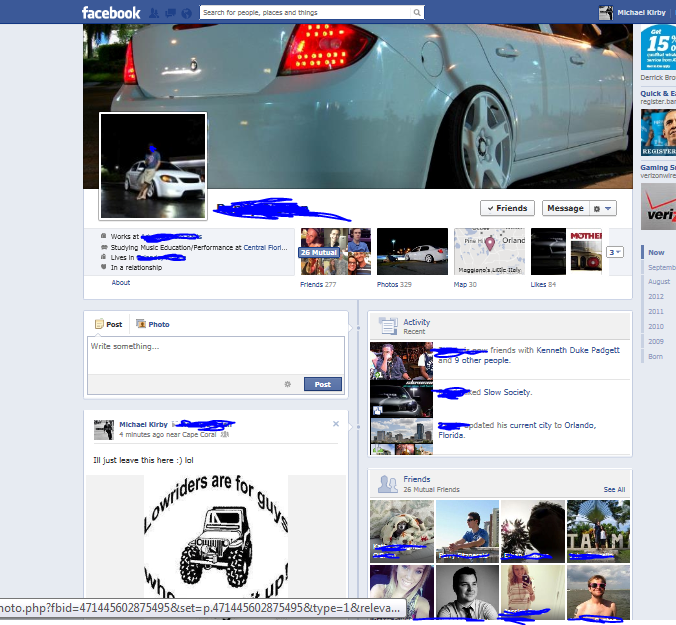Click mutual friend photo of man in suit
Screen dimensions: 676x625
click(x=467, y=592)
